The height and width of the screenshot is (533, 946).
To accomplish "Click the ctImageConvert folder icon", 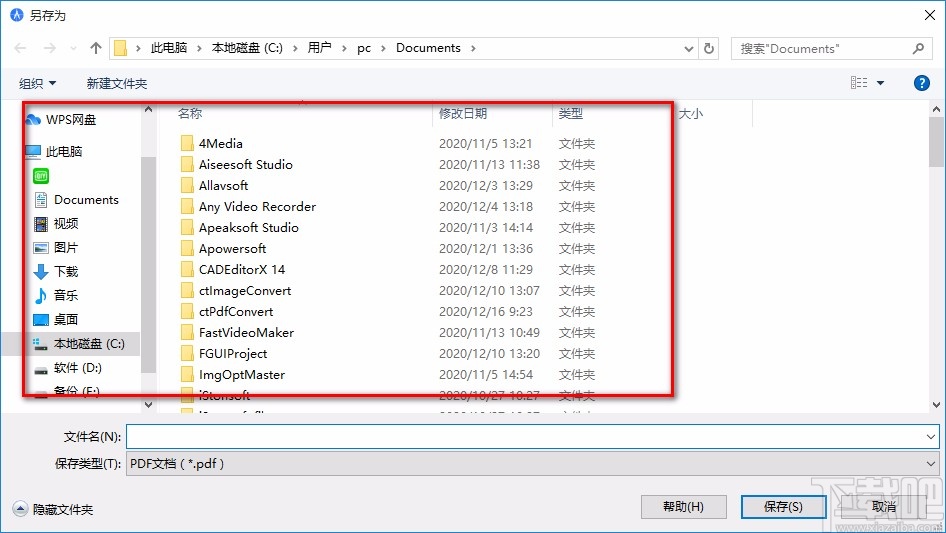I will coord(187,290).
